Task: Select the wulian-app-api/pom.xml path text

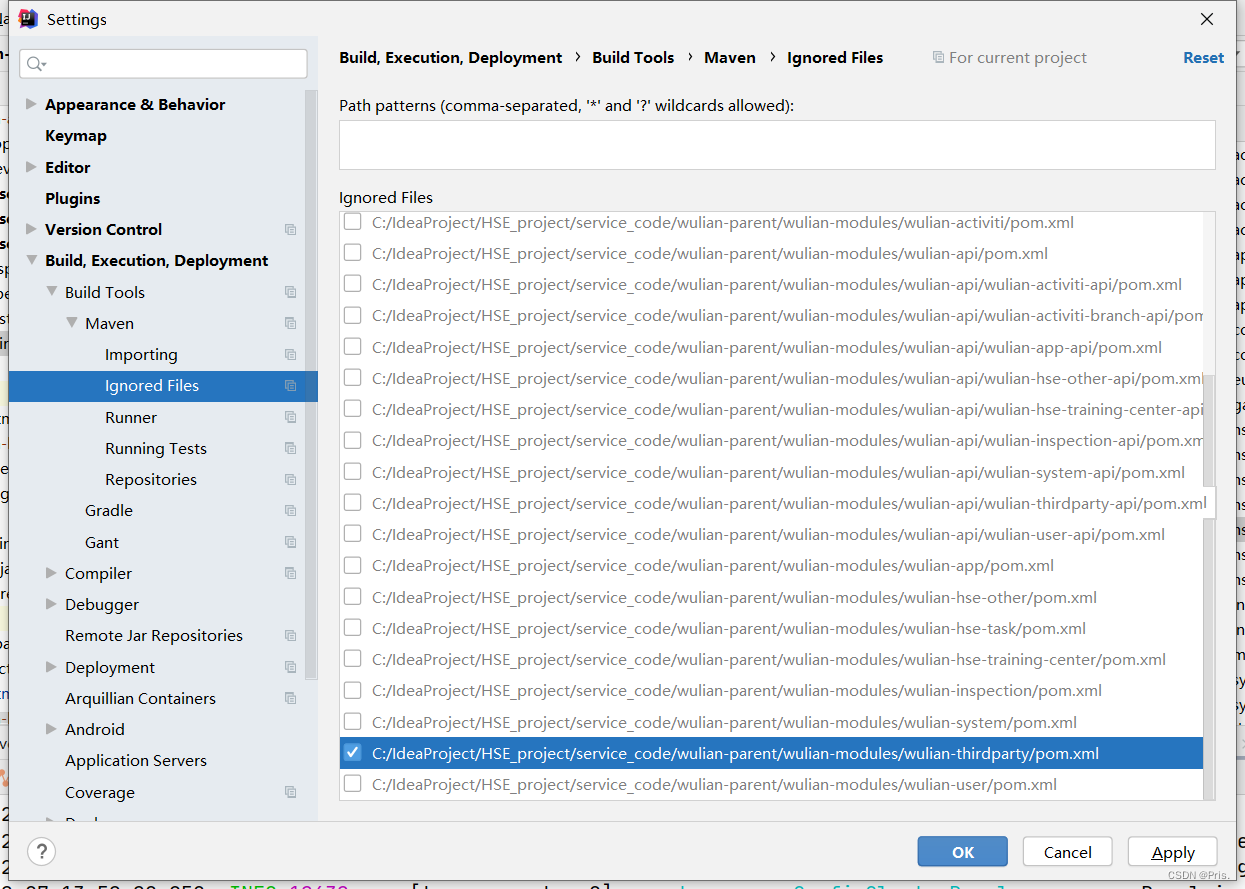Action: [x=767, y=347]
